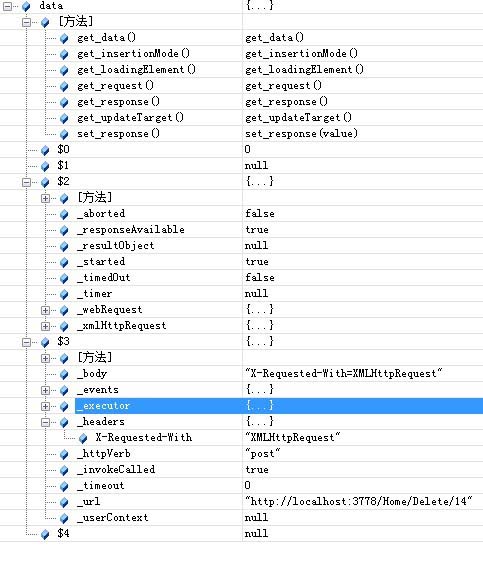Click the null value of $1
483x568 pixels.
click(256, 166)
